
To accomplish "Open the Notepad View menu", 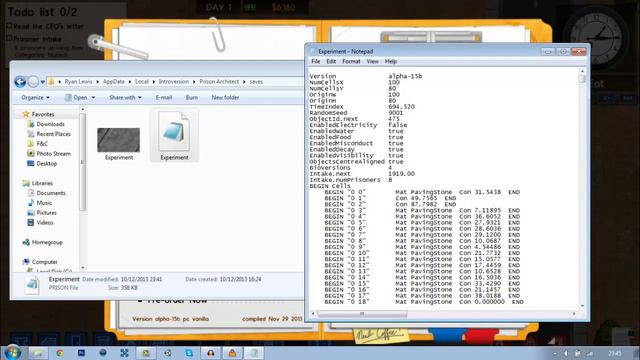I will (x=372, y=61).
